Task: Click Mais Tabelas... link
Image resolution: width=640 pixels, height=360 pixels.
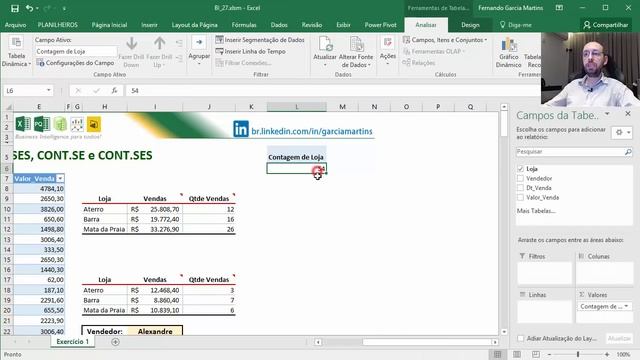Action: coord(536,211)
